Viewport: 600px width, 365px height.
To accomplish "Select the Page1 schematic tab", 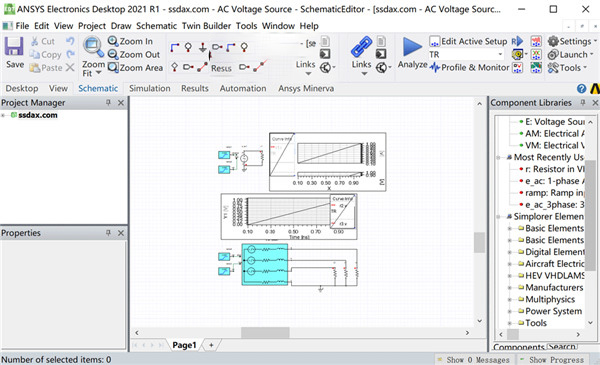I will [184, 345].
